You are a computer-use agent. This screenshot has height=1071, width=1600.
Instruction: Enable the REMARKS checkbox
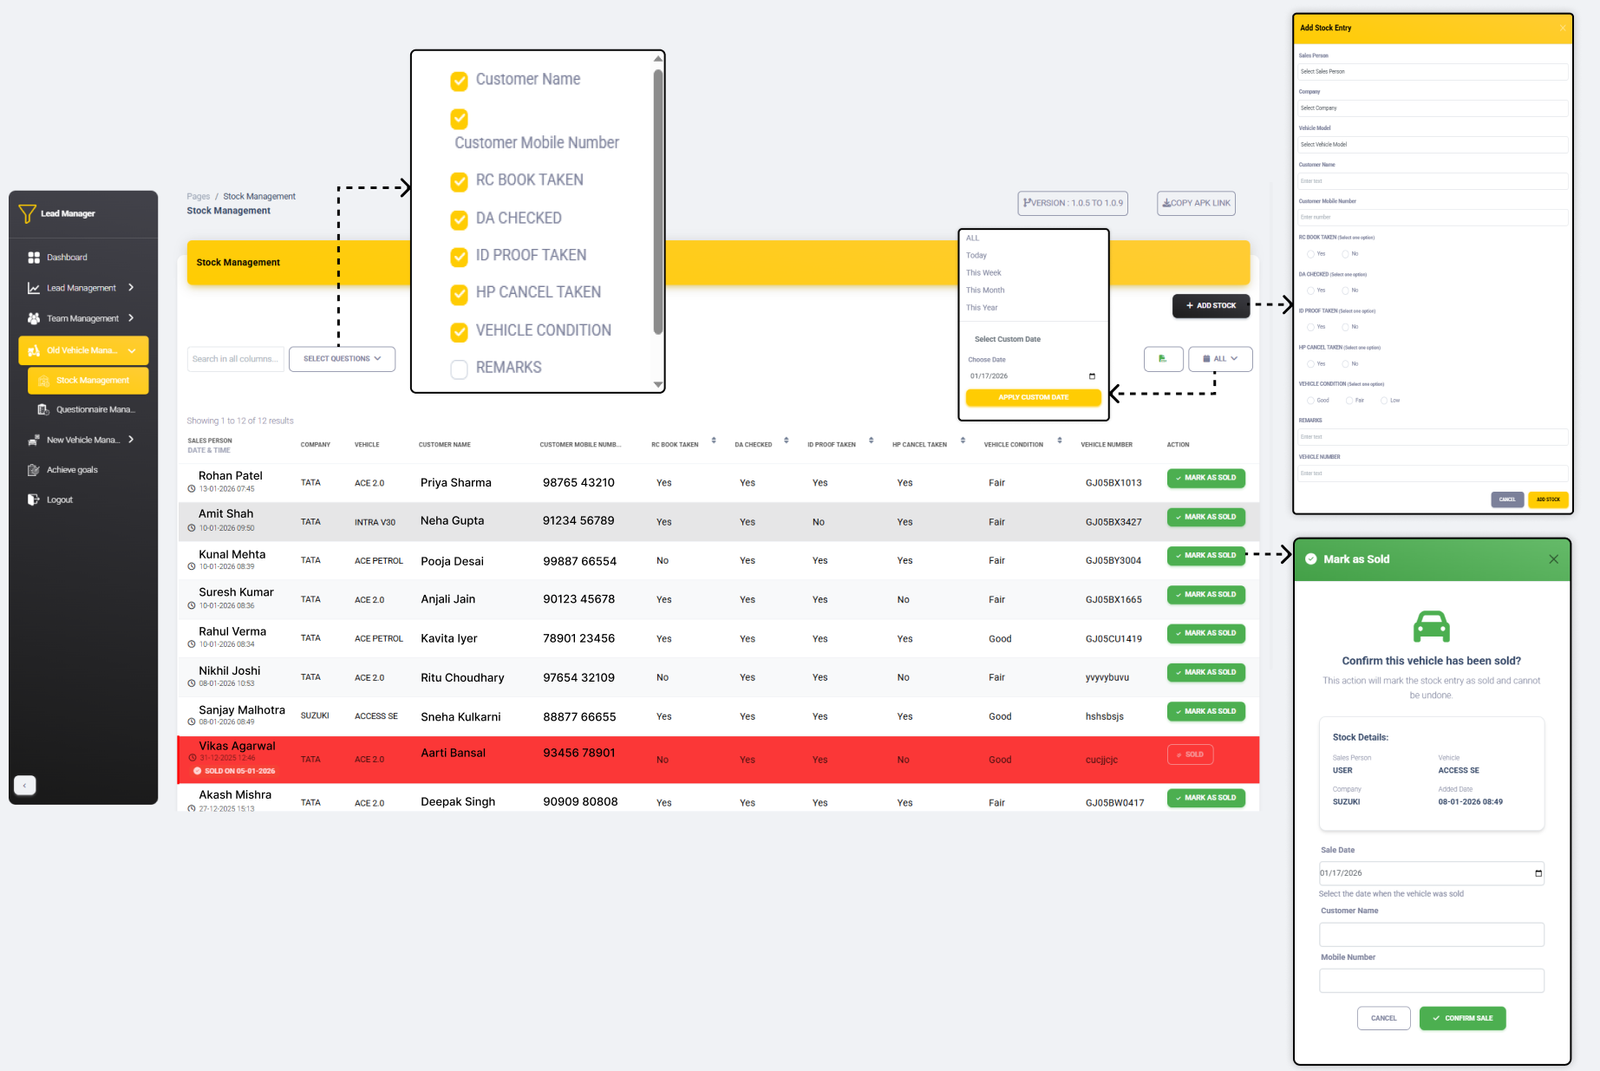459,369
